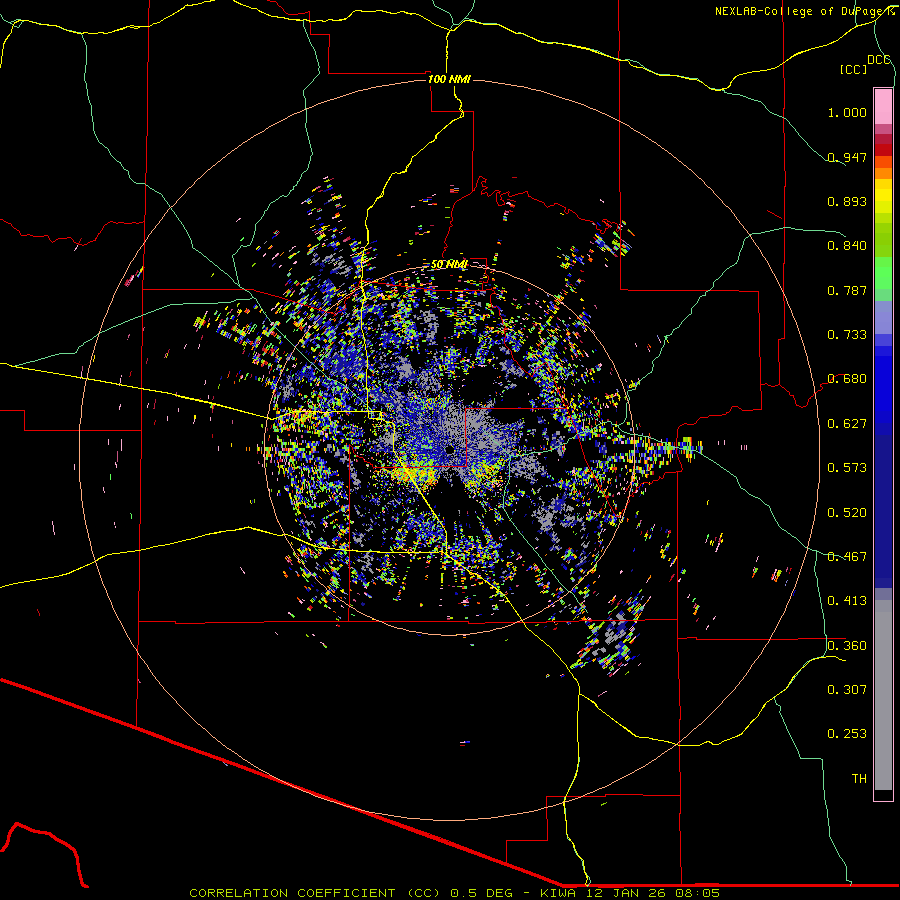
Task: Click the CORRELATION COEFFICIENT (CC) footer title
Action: pos(315,893)
